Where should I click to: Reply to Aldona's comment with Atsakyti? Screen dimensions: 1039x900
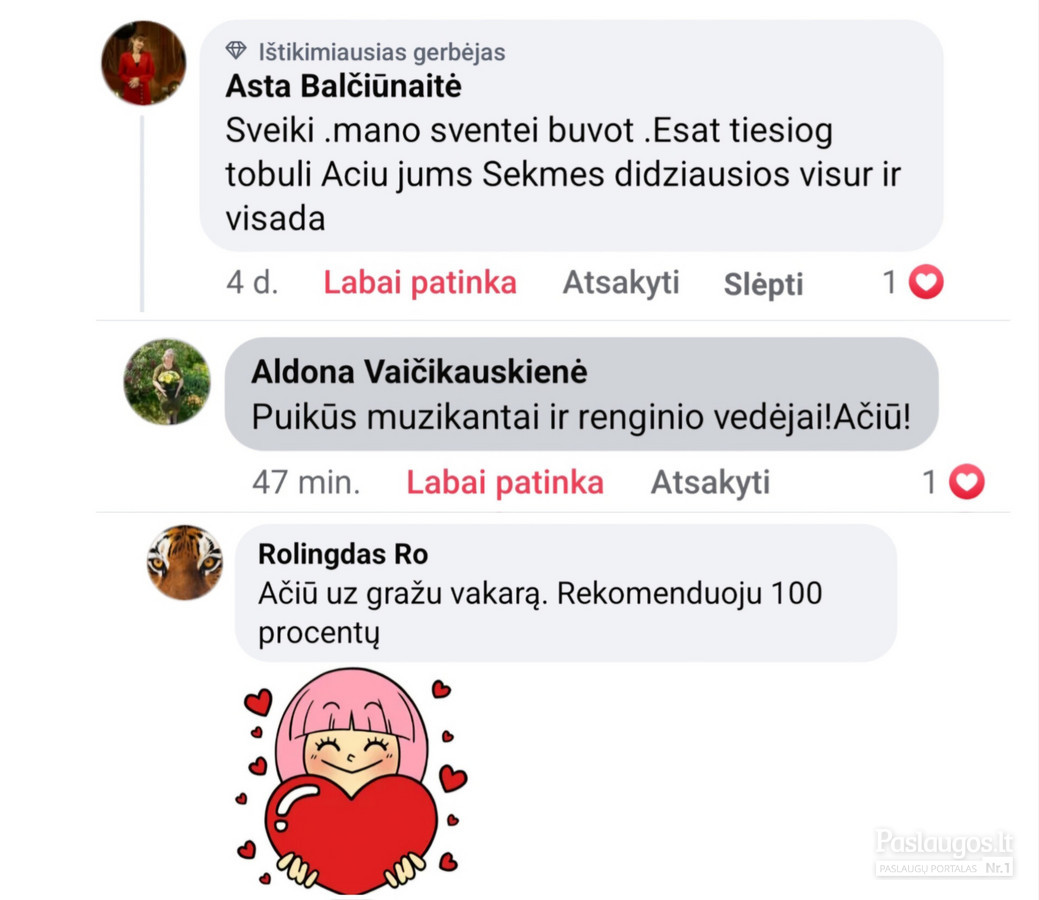pos(710,482)
